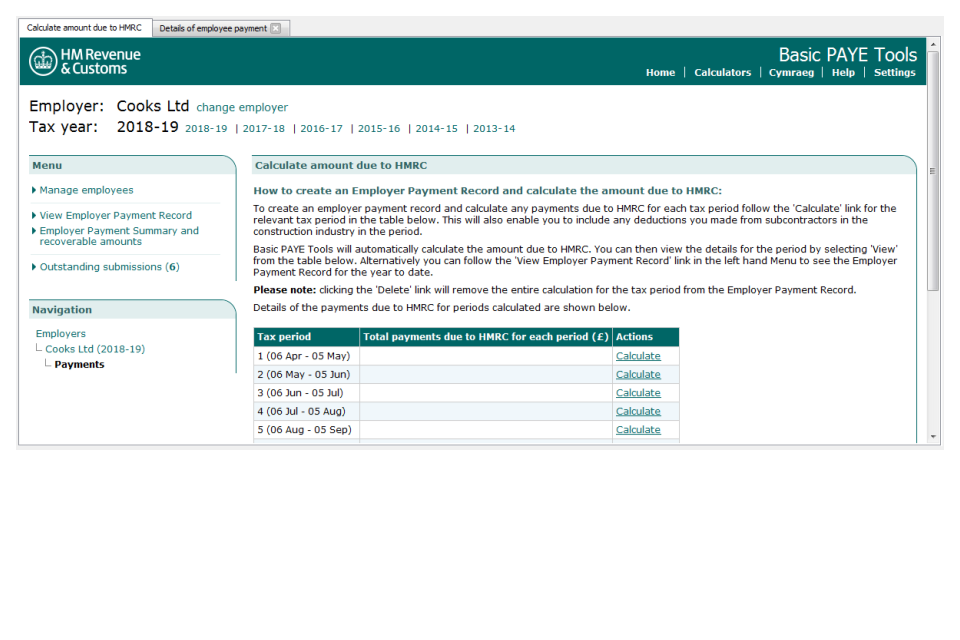
Task: Calculate tax period 3 (06 Jun - 05 Jul)
Action: click(638, 393)
